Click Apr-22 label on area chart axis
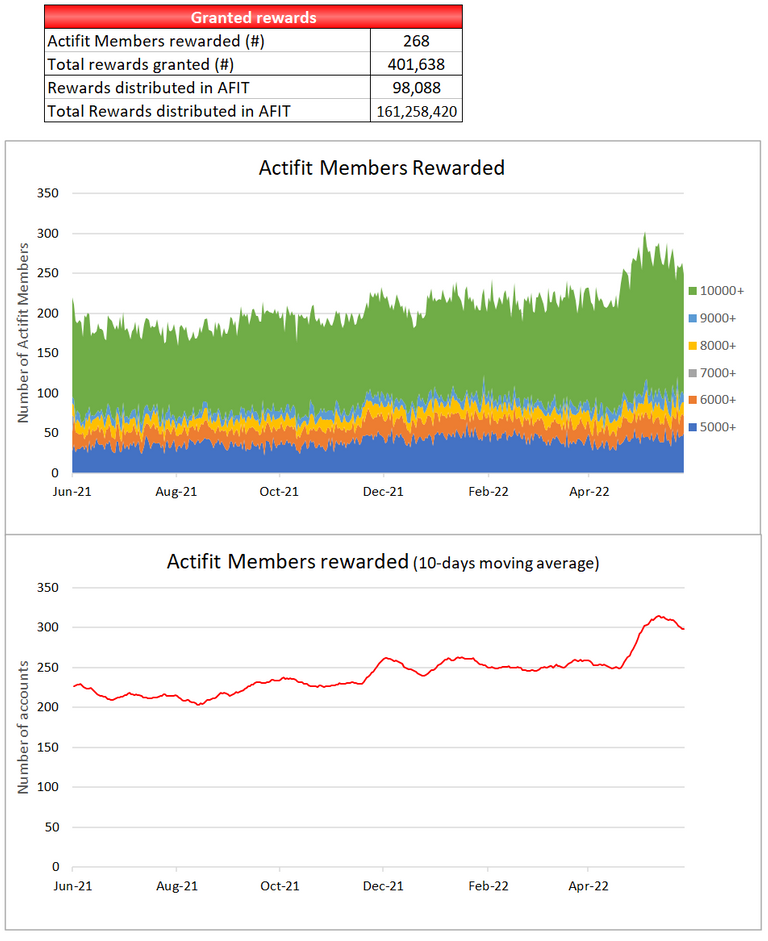Image resolution: width=768 pixels, height=941 pixels. [x=589, y=492]
